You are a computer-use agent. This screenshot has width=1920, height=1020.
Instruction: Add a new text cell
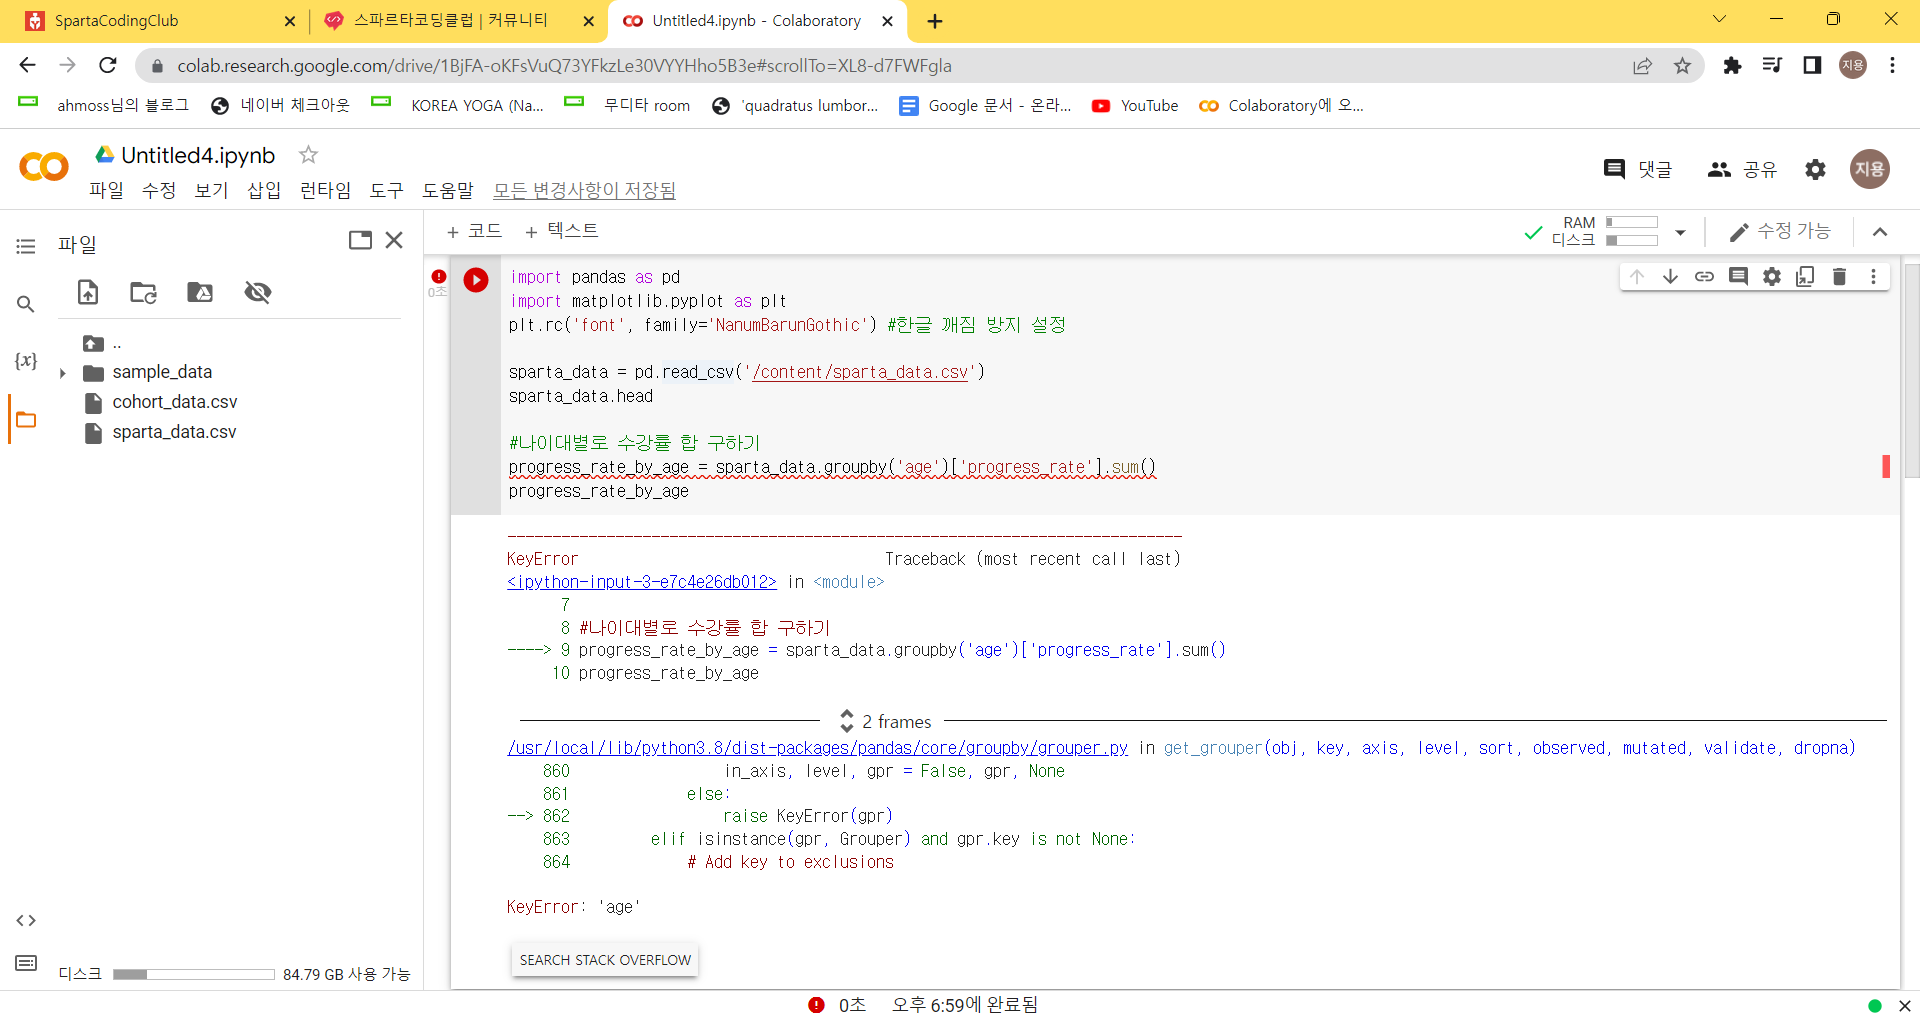point(561,231)
